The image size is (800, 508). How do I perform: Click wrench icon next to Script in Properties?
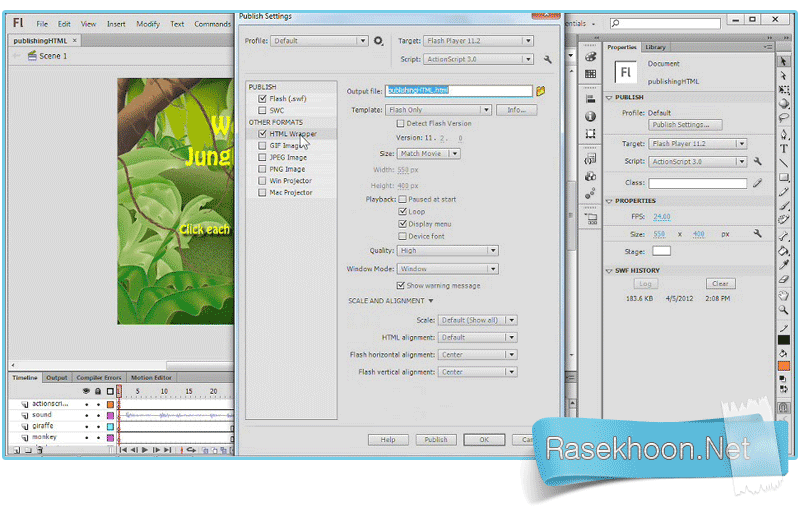(758, 161)
